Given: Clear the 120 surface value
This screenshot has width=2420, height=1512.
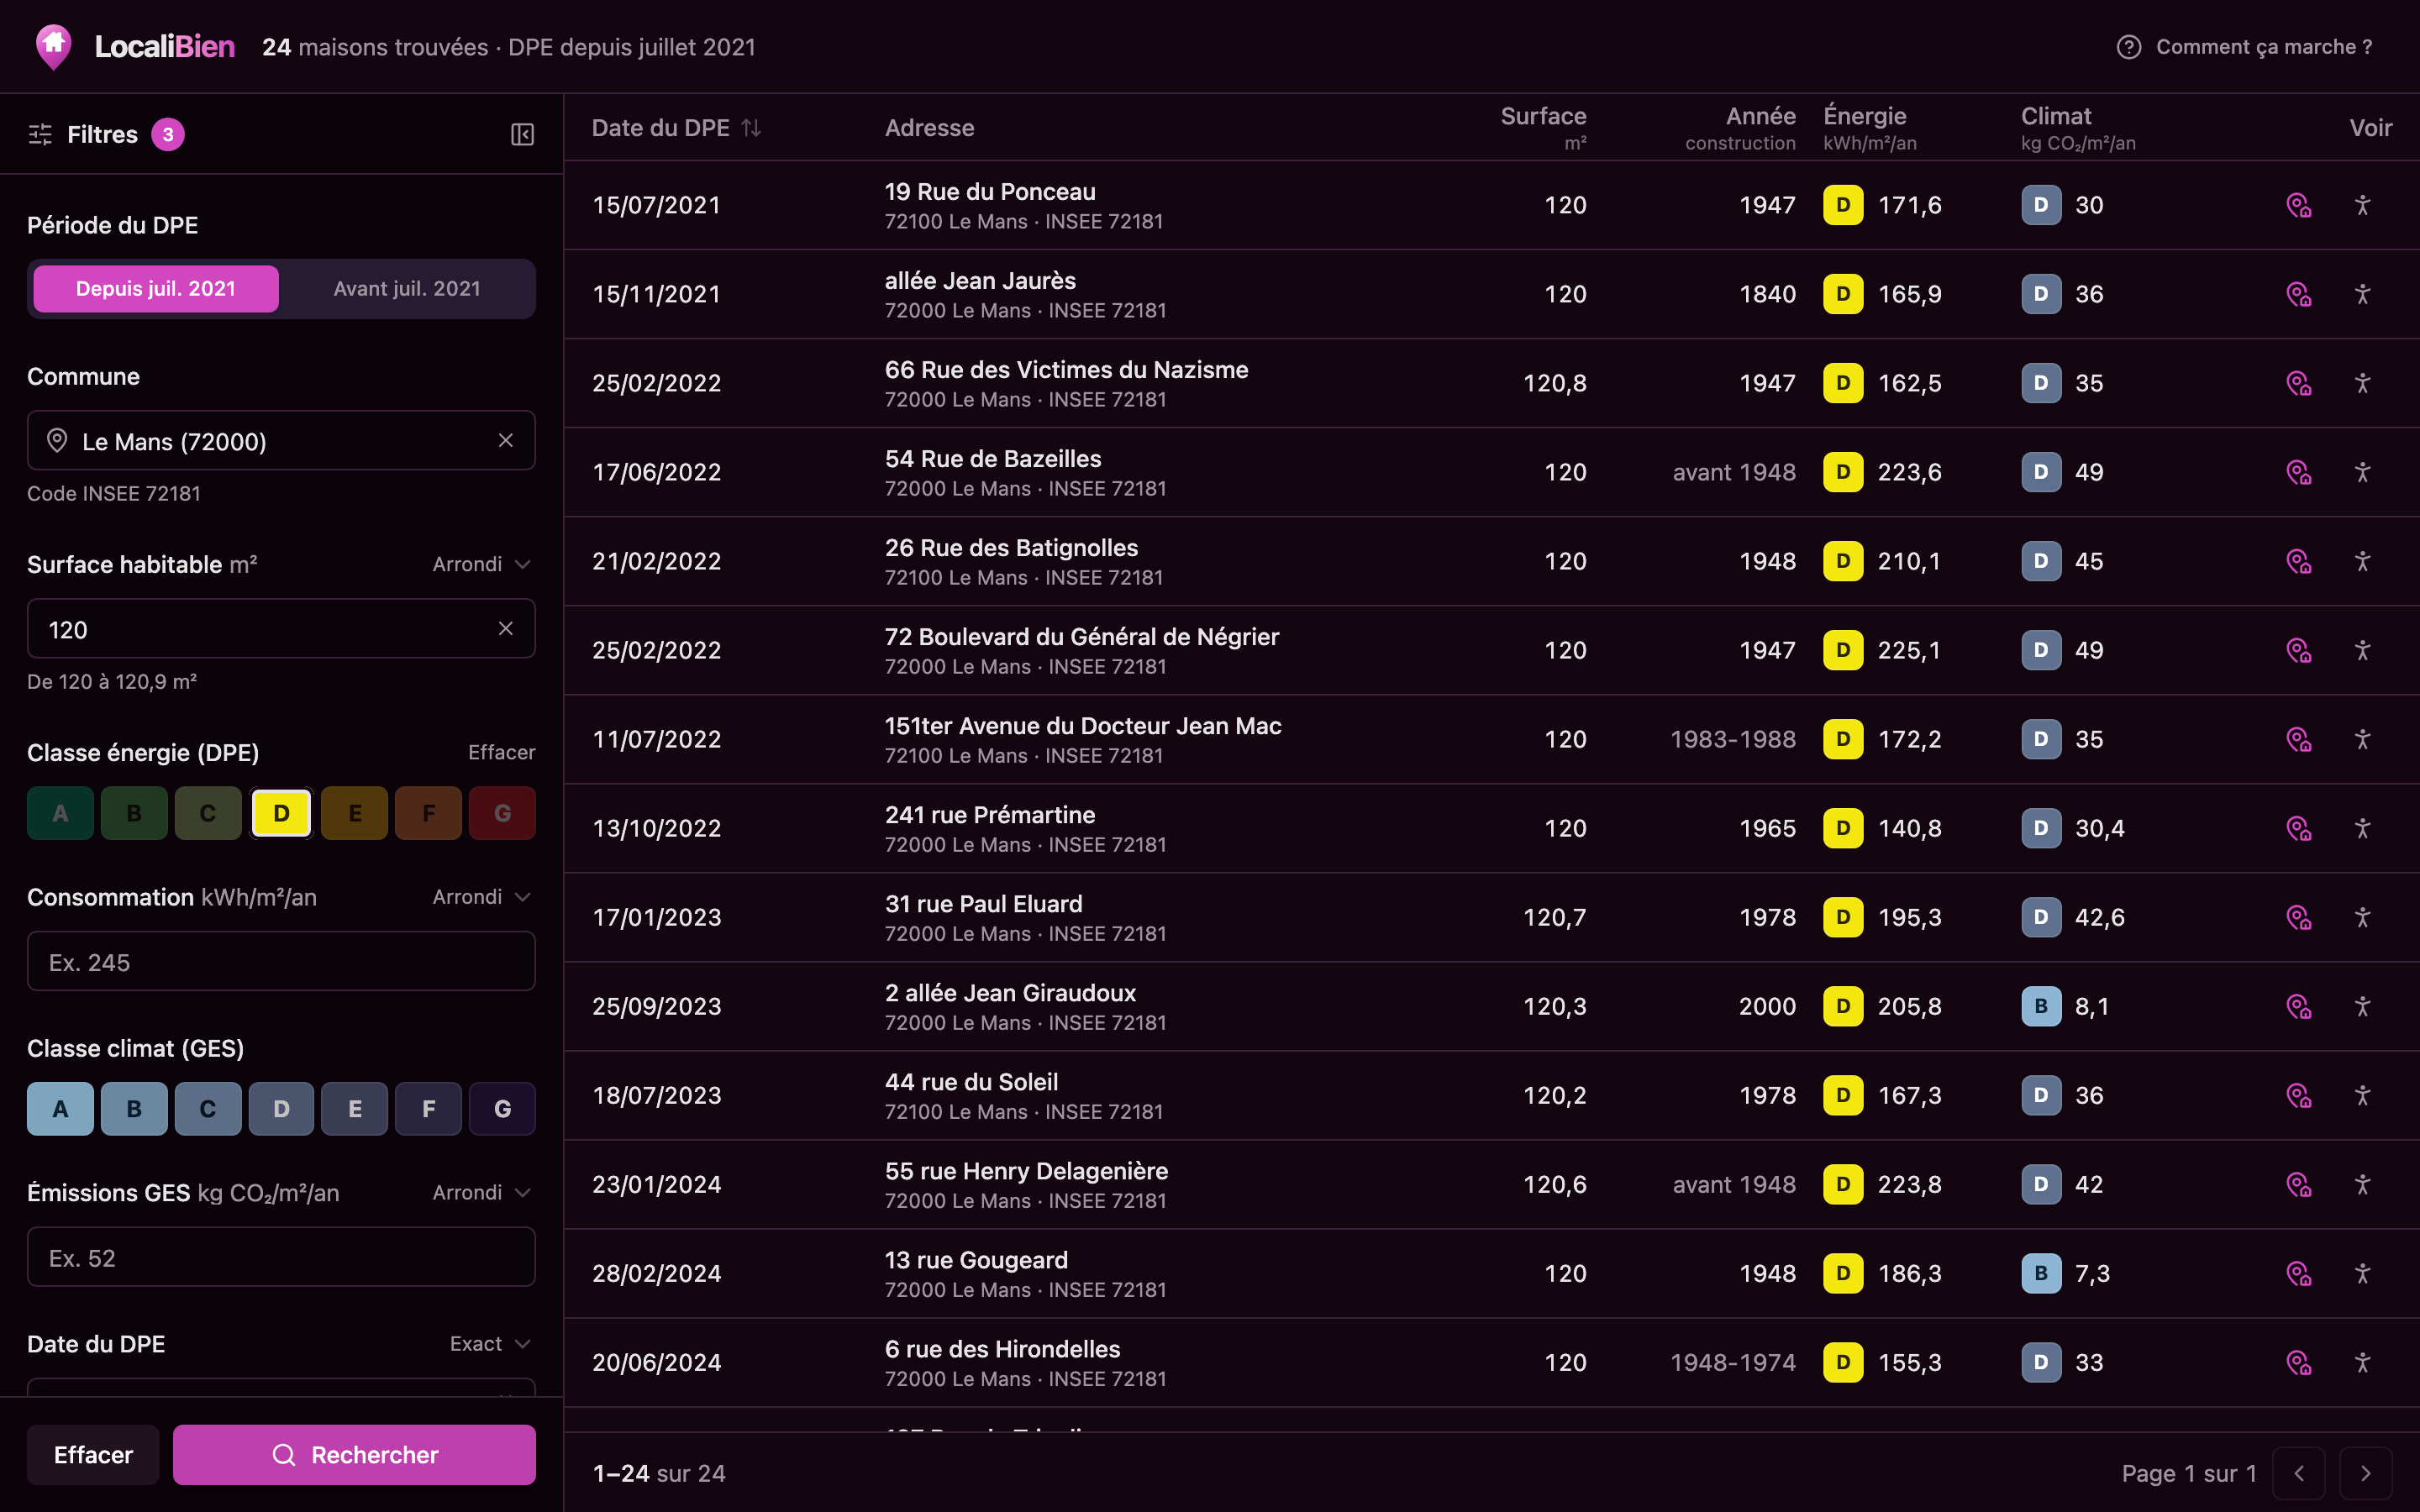Looking at the screenshot, I should coord(506,628).
